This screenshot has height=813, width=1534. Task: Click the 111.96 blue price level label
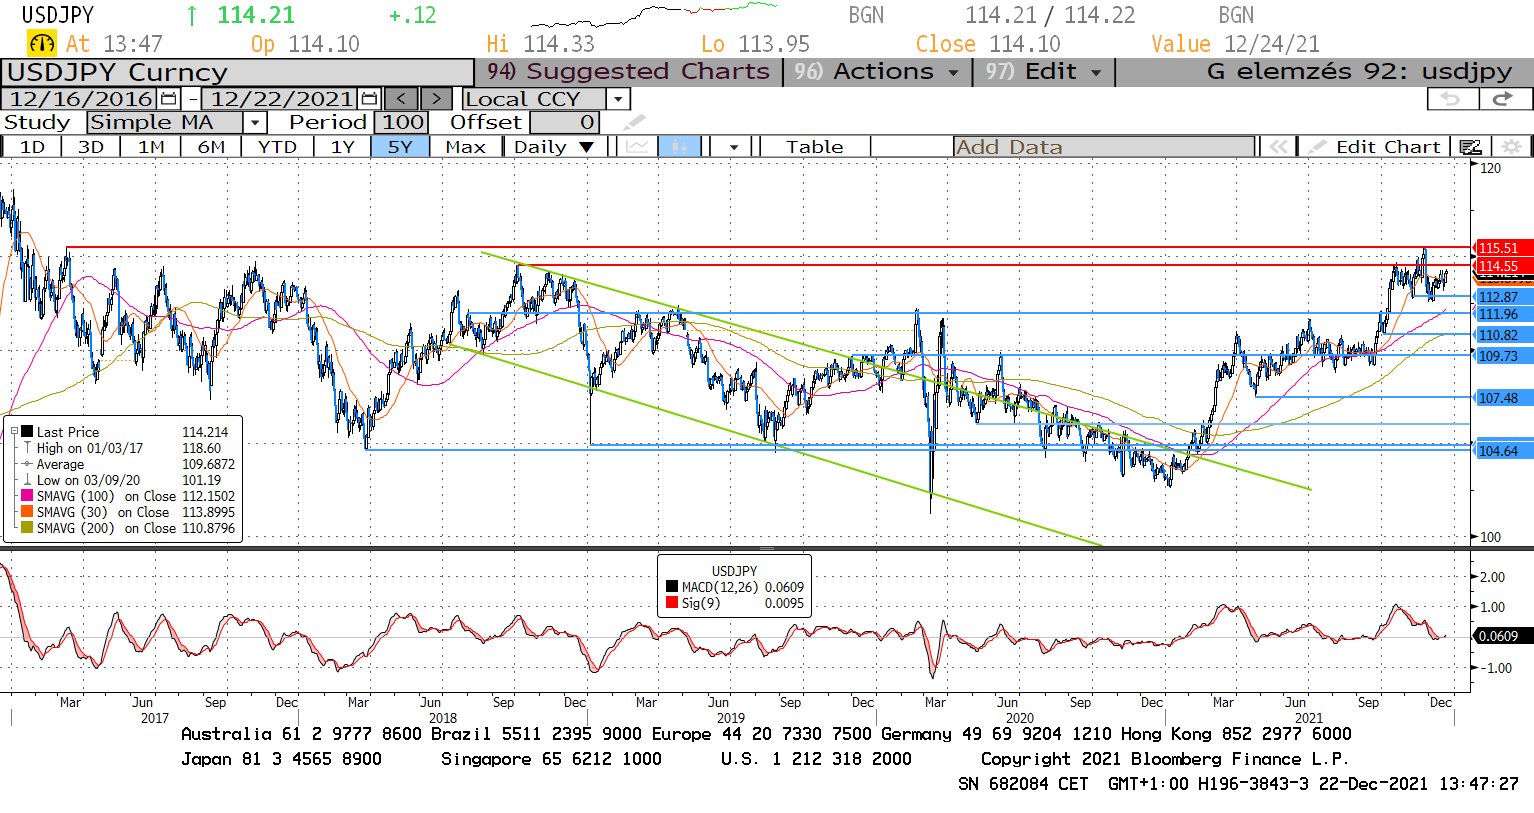click(1504, 314)
